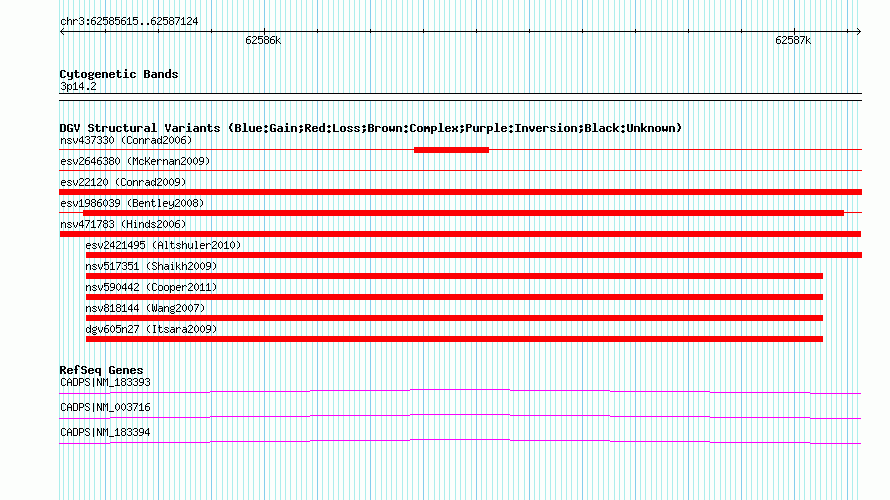Click the red bar under nsv818144
The height and width of the screenshot is (500, 890).
454,318
